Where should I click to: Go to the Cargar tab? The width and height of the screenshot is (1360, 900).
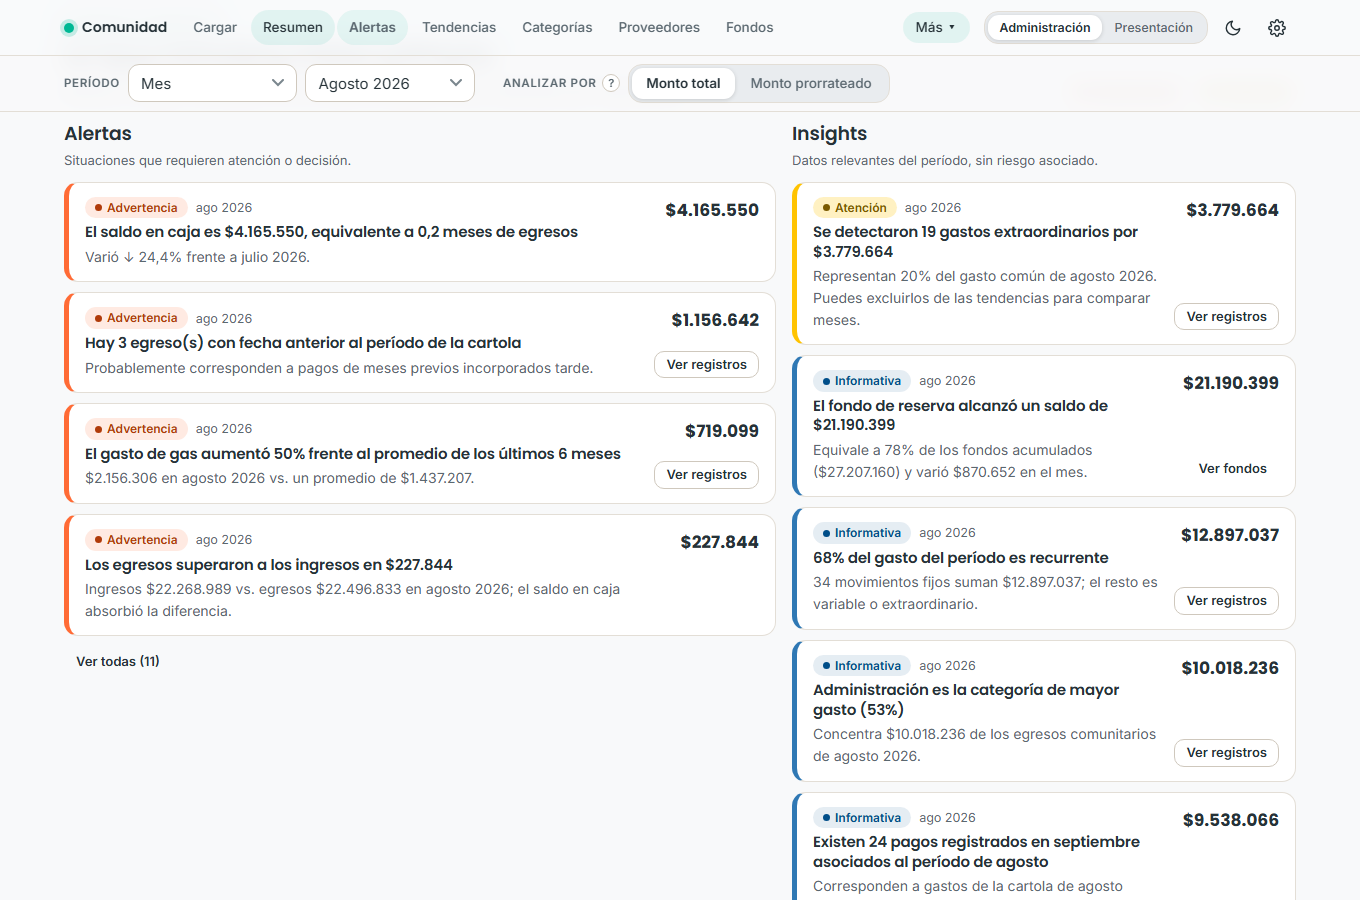(x=215, y=27)
